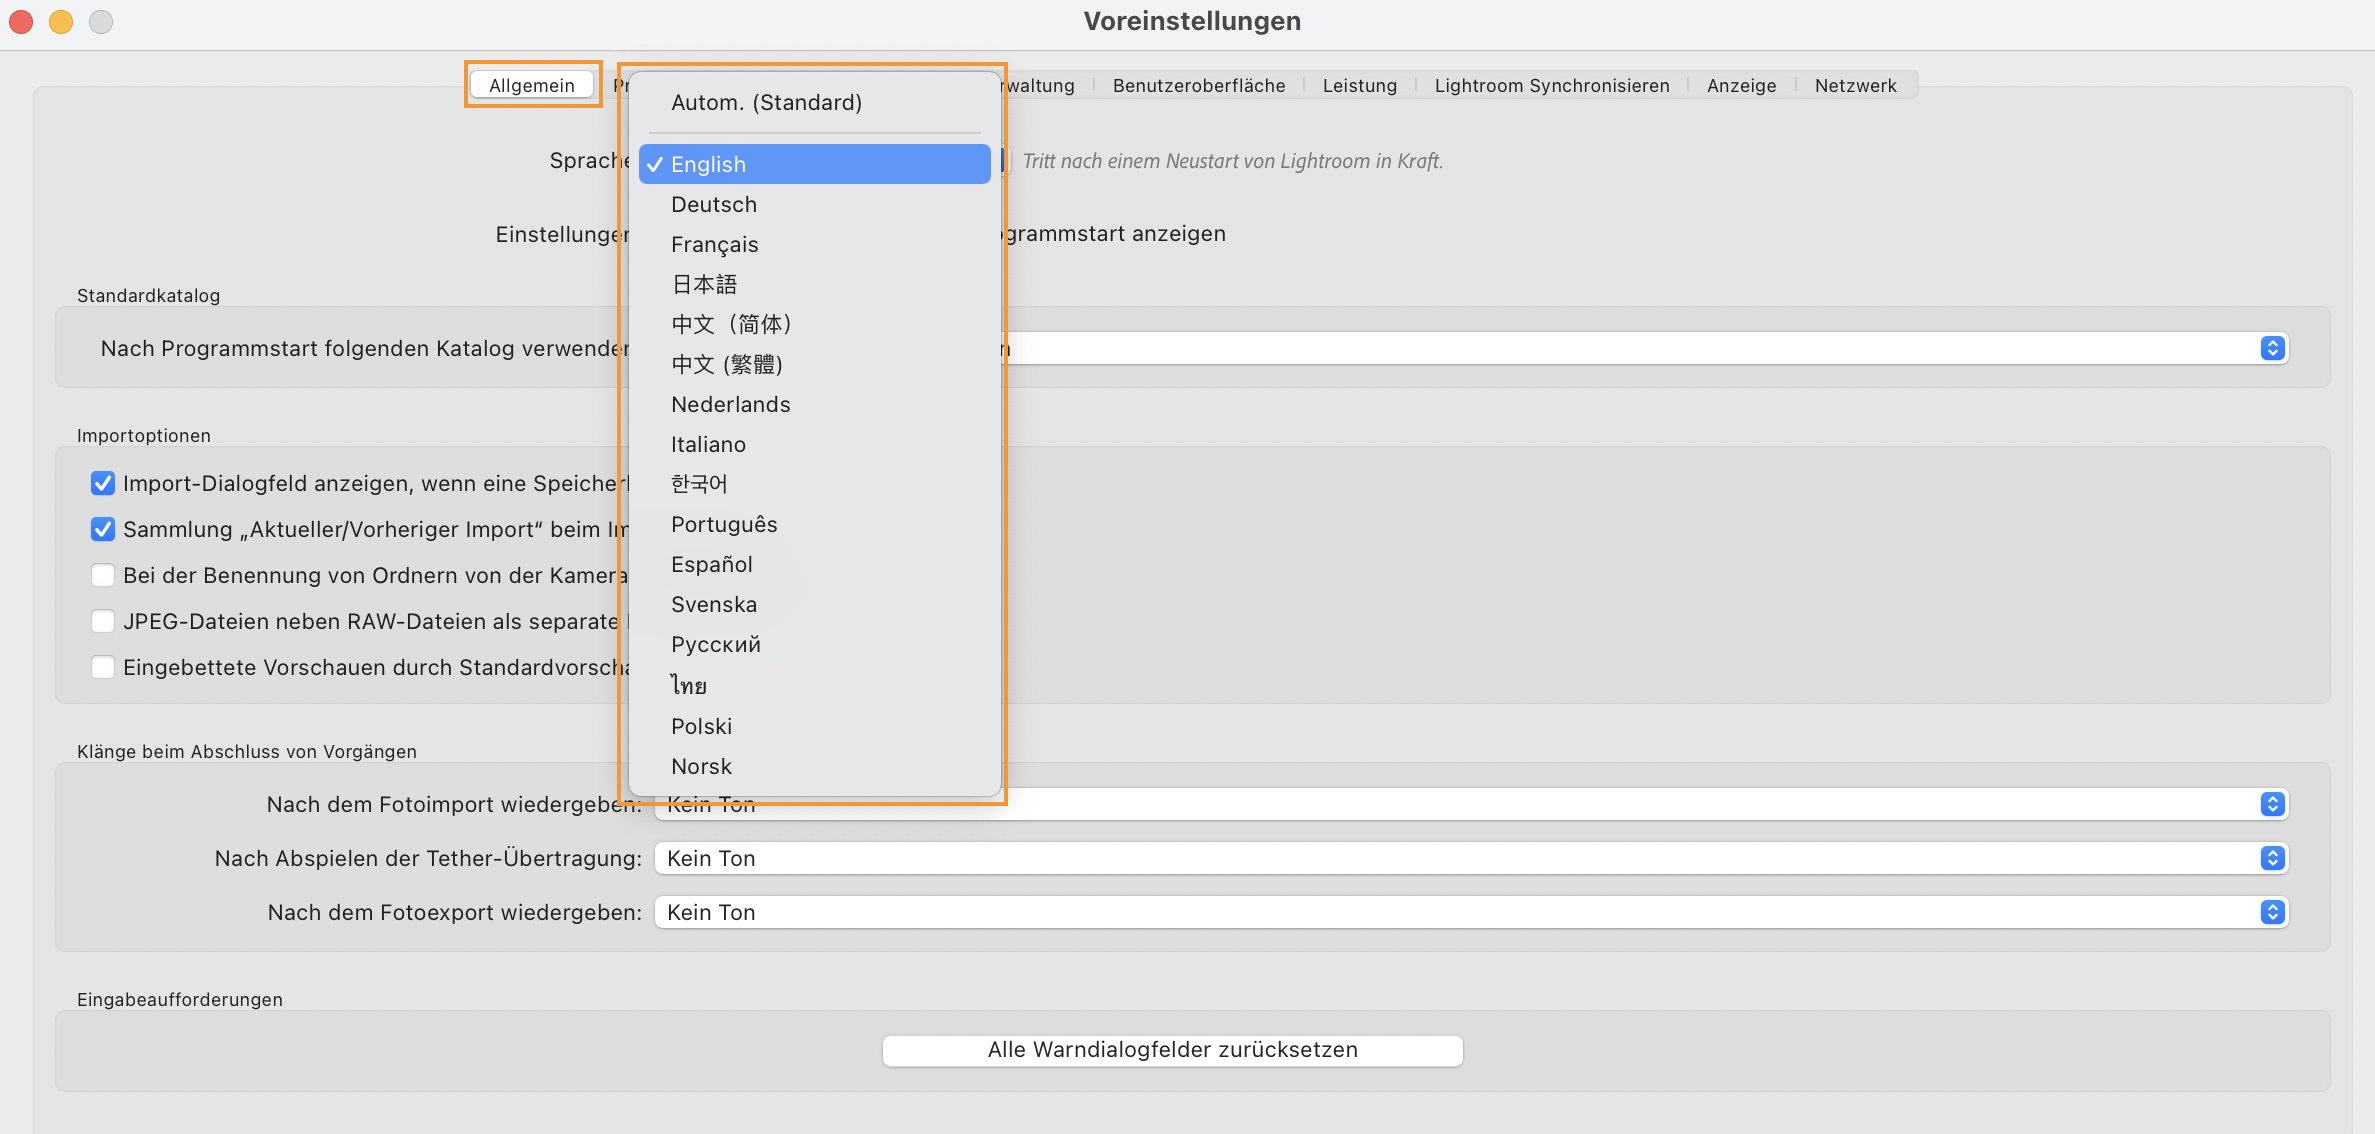Open Nach dem Fotoexport Kein Ton dropdown
Viewport: 2375px width, 1134px height.
pyautogui.click(x=2271, y=911)
